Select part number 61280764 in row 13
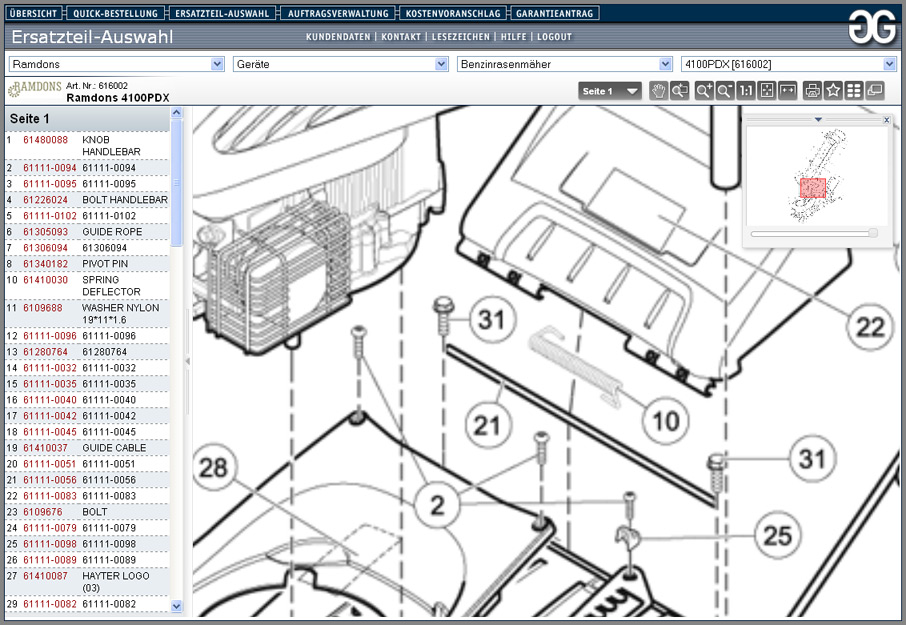 coord(45,352)
